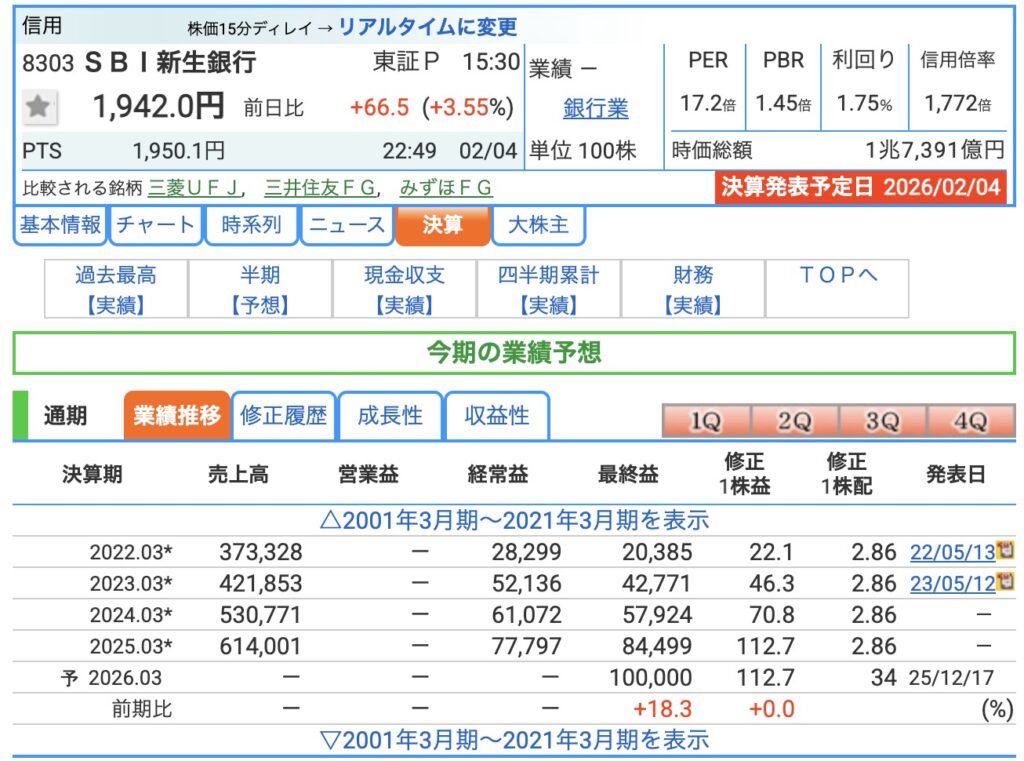This screenshot has width=1024, height=761.
Task: Open the PDF icon beside 23/05/12
Action: (x=1004, y=582)
